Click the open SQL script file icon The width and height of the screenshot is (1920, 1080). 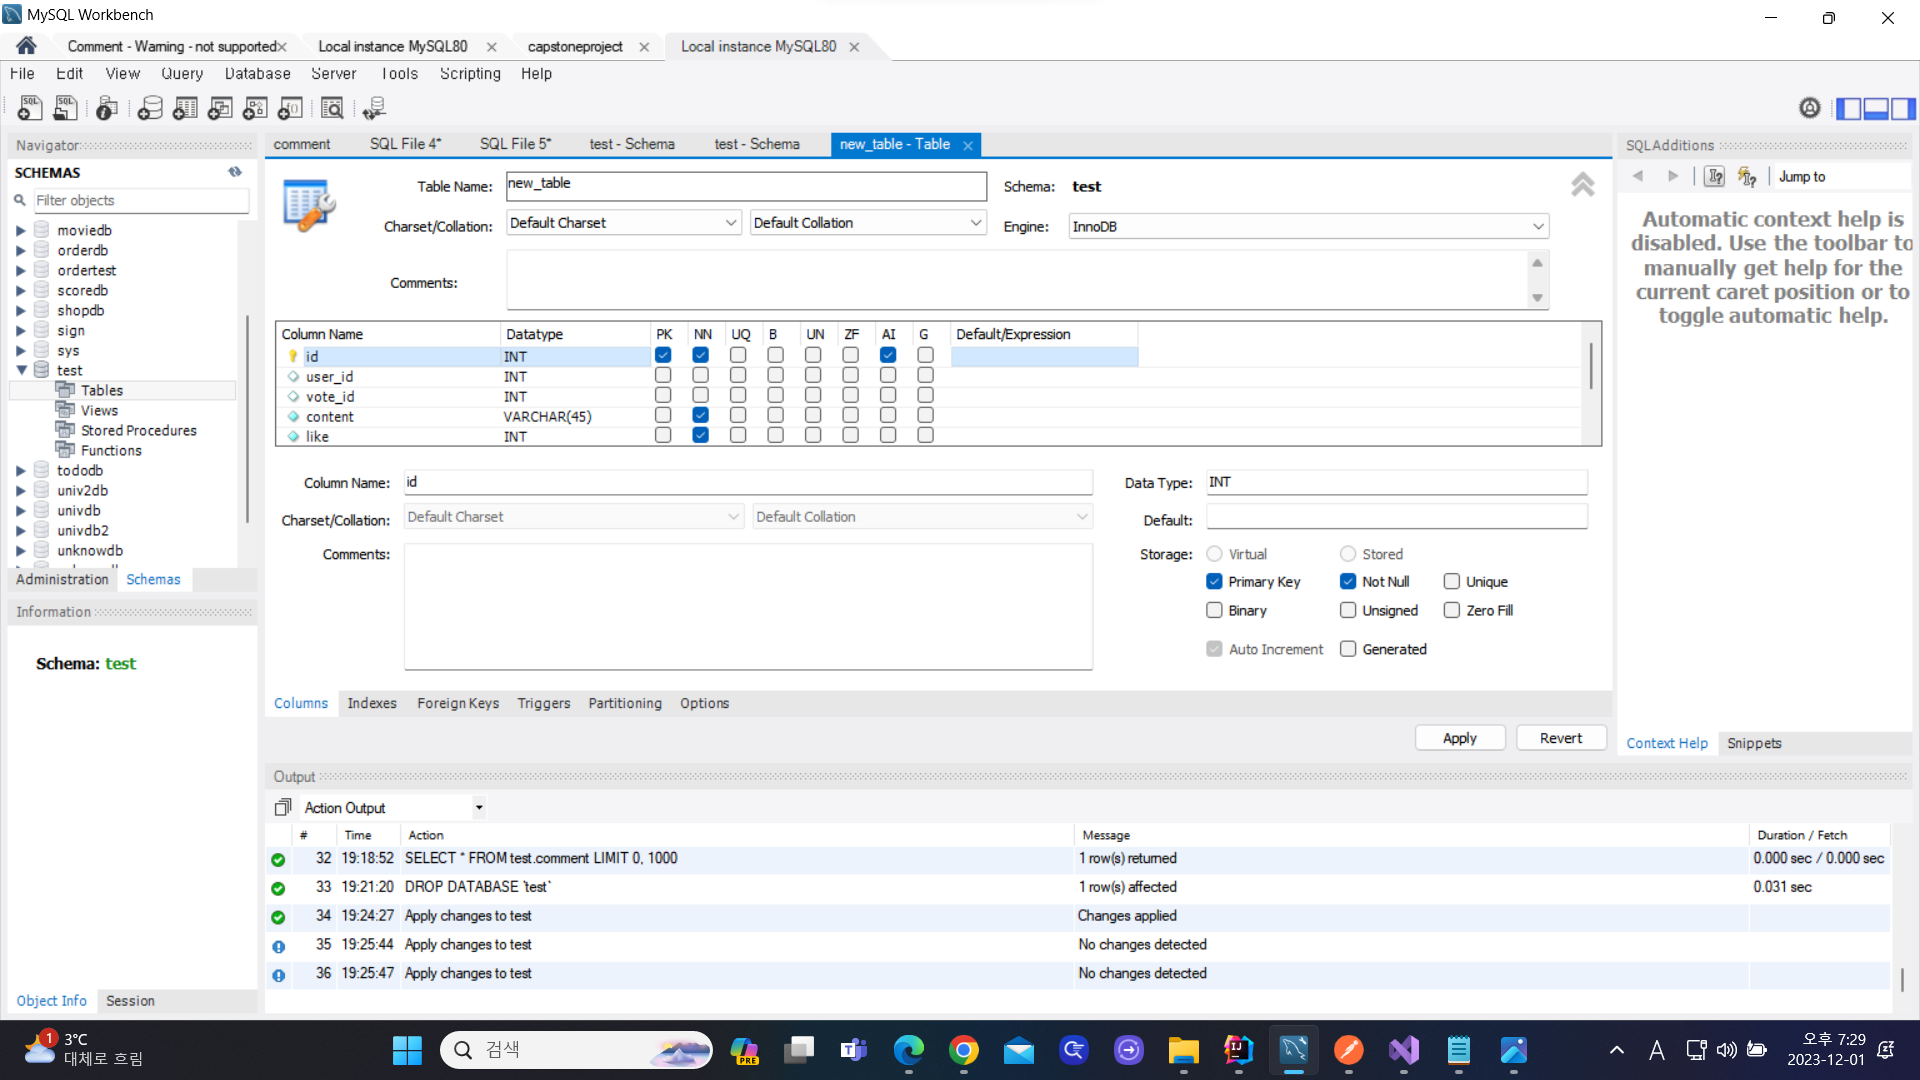point(65,108)
